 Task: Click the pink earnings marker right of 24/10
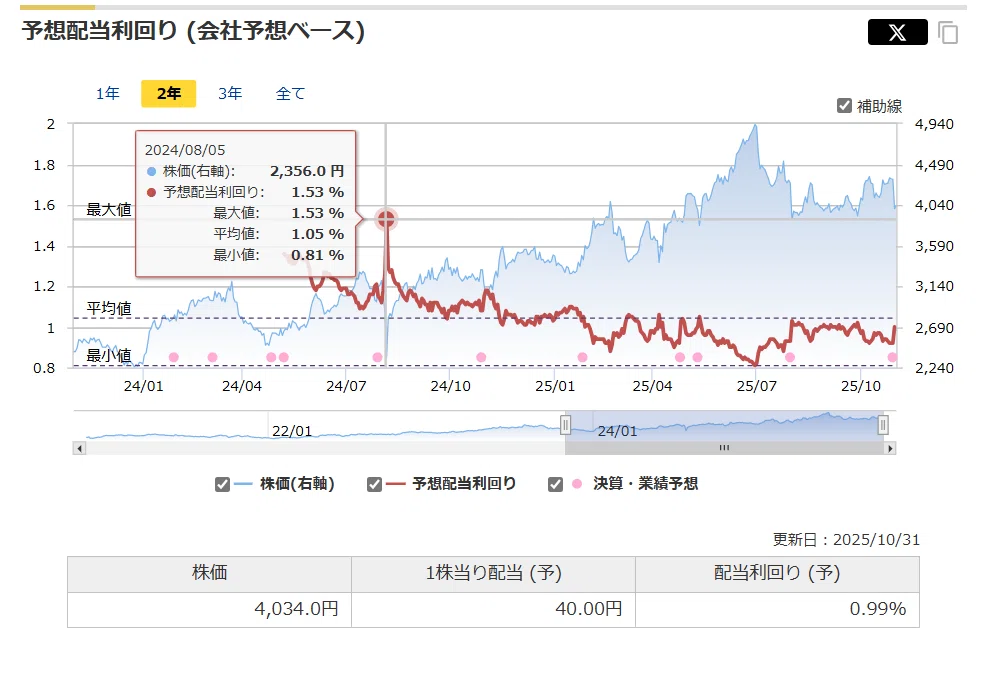(x=481, y=357)
